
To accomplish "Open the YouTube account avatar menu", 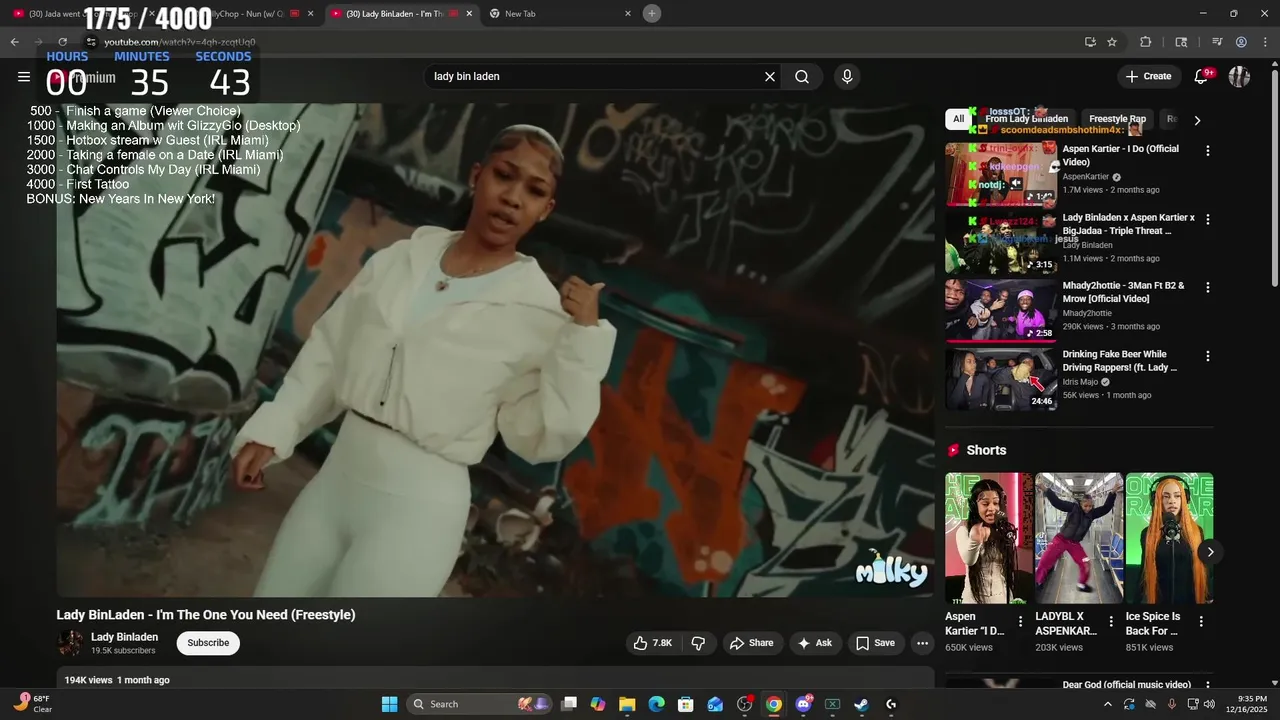I will pyautogui.click(x=1240, y=76).
